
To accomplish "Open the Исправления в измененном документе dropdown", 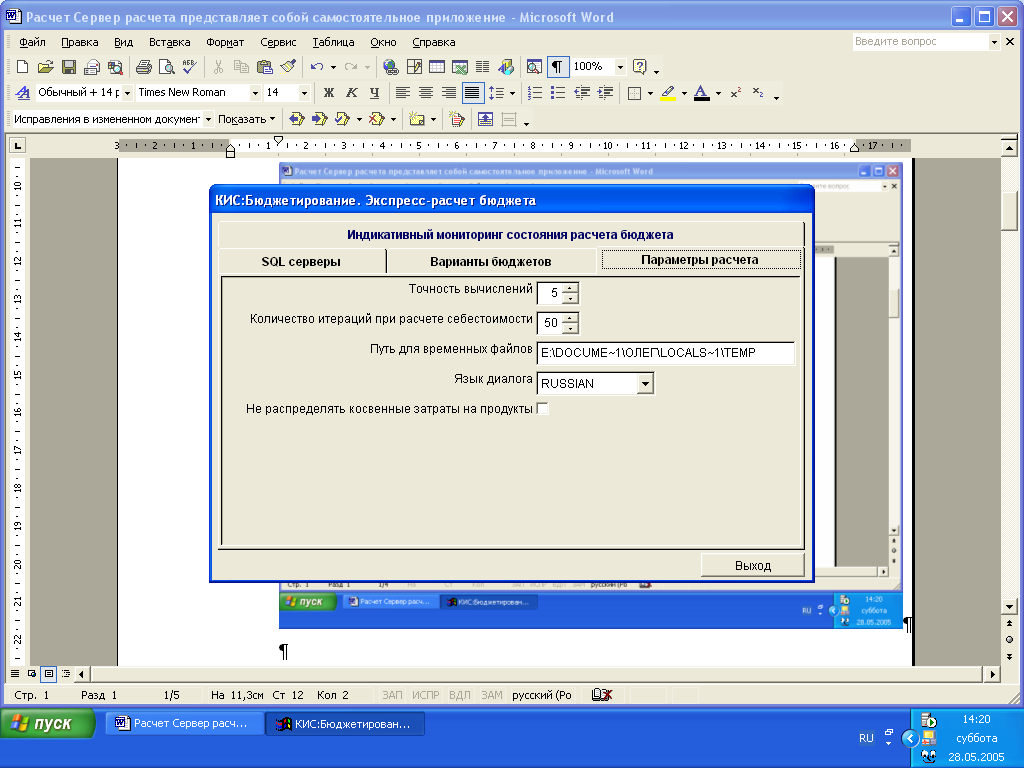I will [x=208, y=119].
